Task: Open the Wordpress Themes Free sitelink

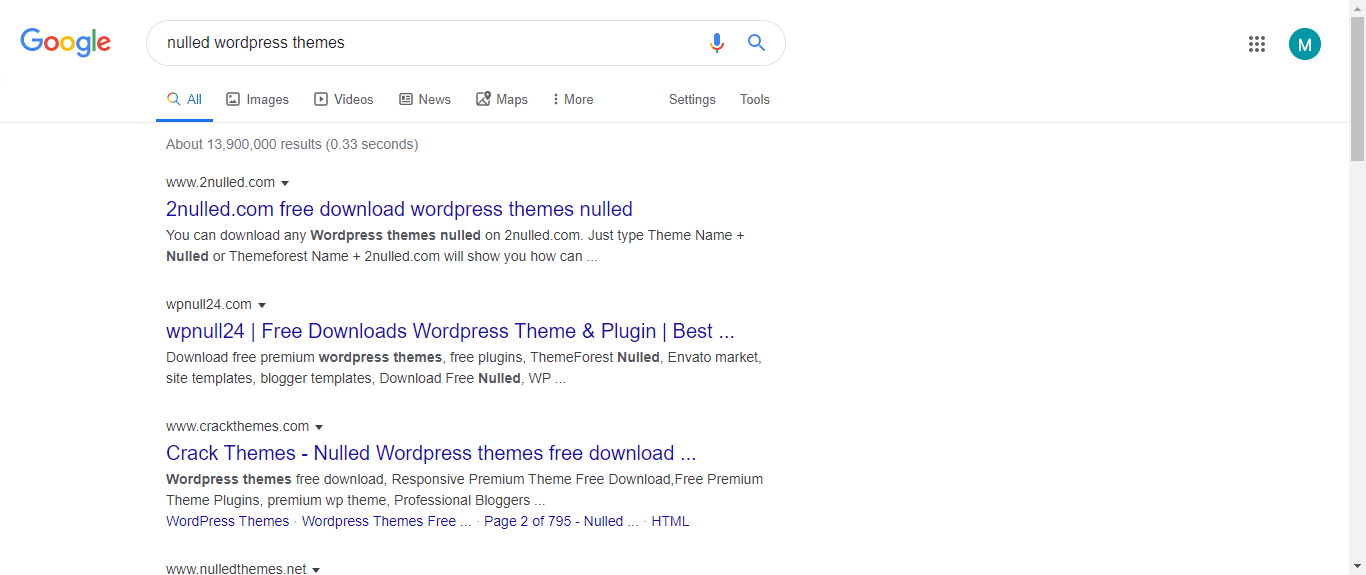Action: tap(386, 521)
